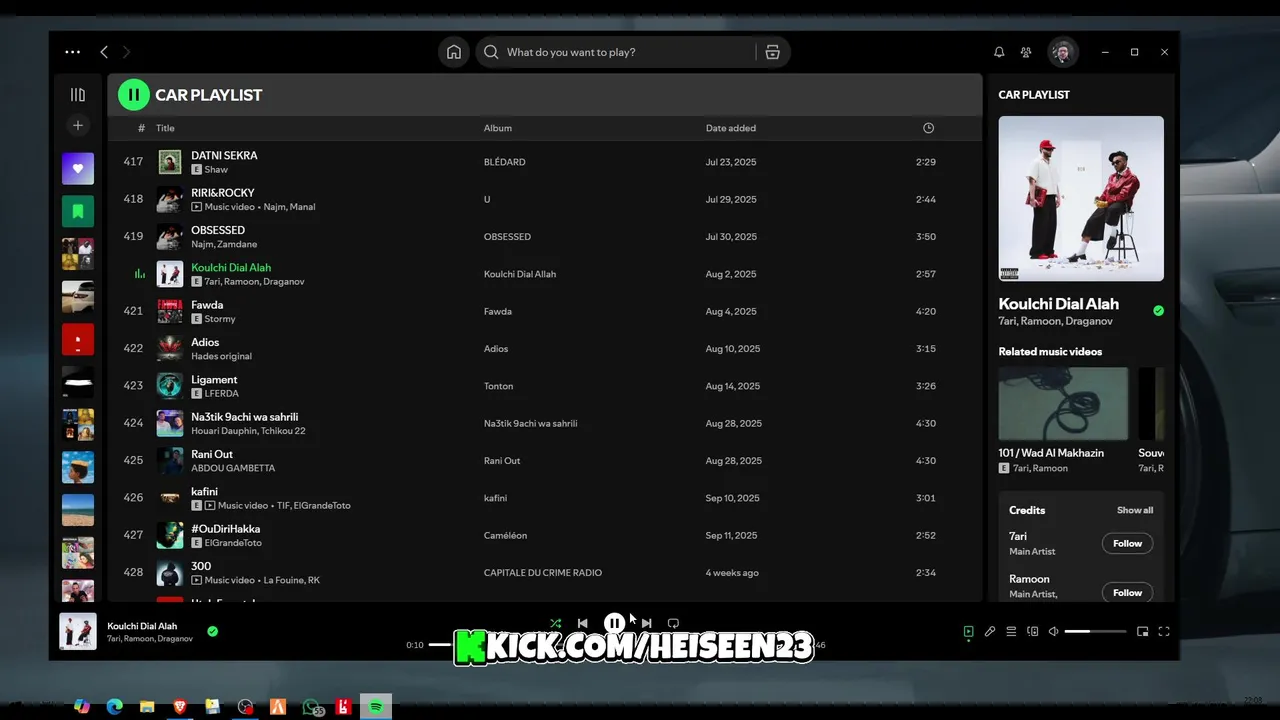Screen dimensions: 1280x720
Task: Pause playback in the bottom player
Action: [x=614, y=623]
